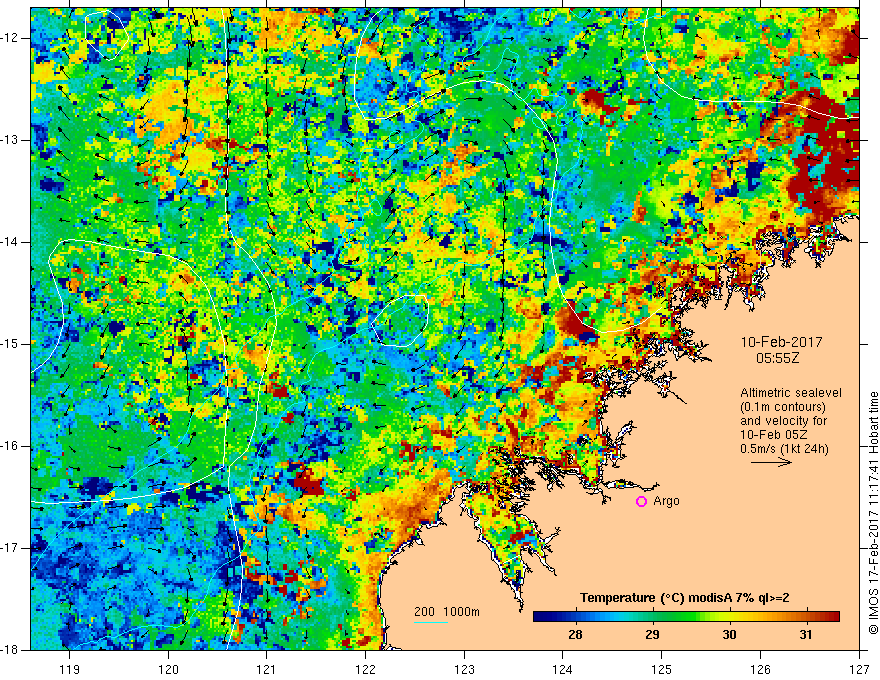Click 'and velocity for' legend line
Screen dimensions: 880x680
[783, 421]
